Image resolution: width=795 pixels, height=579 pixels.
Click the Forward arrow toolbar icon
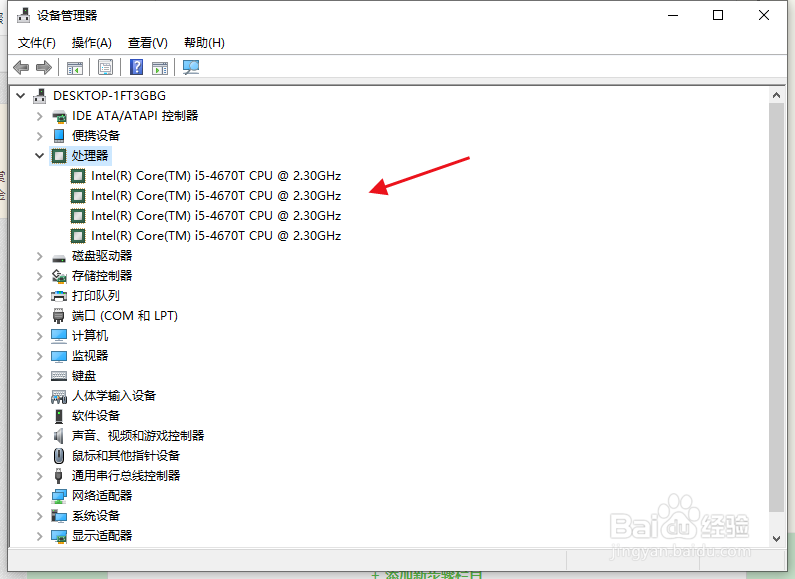tap(44, 67)
